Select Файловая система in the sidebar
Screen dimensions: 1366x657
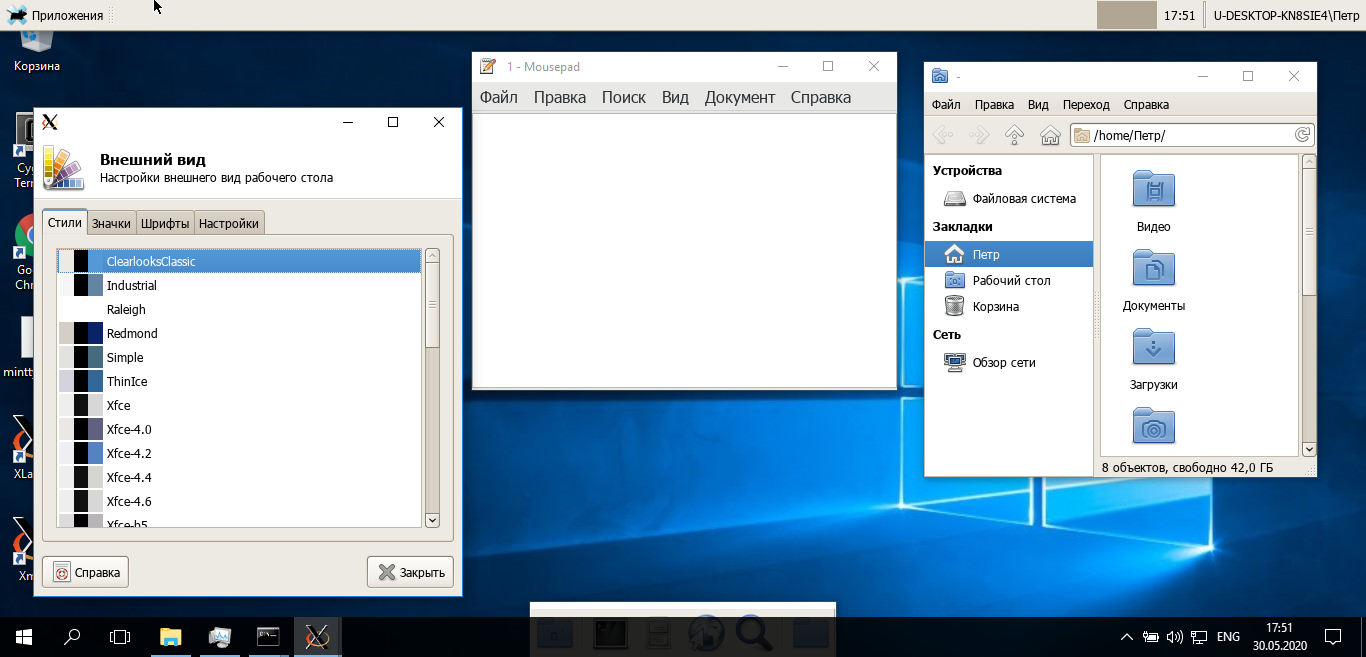[1023, 199]
